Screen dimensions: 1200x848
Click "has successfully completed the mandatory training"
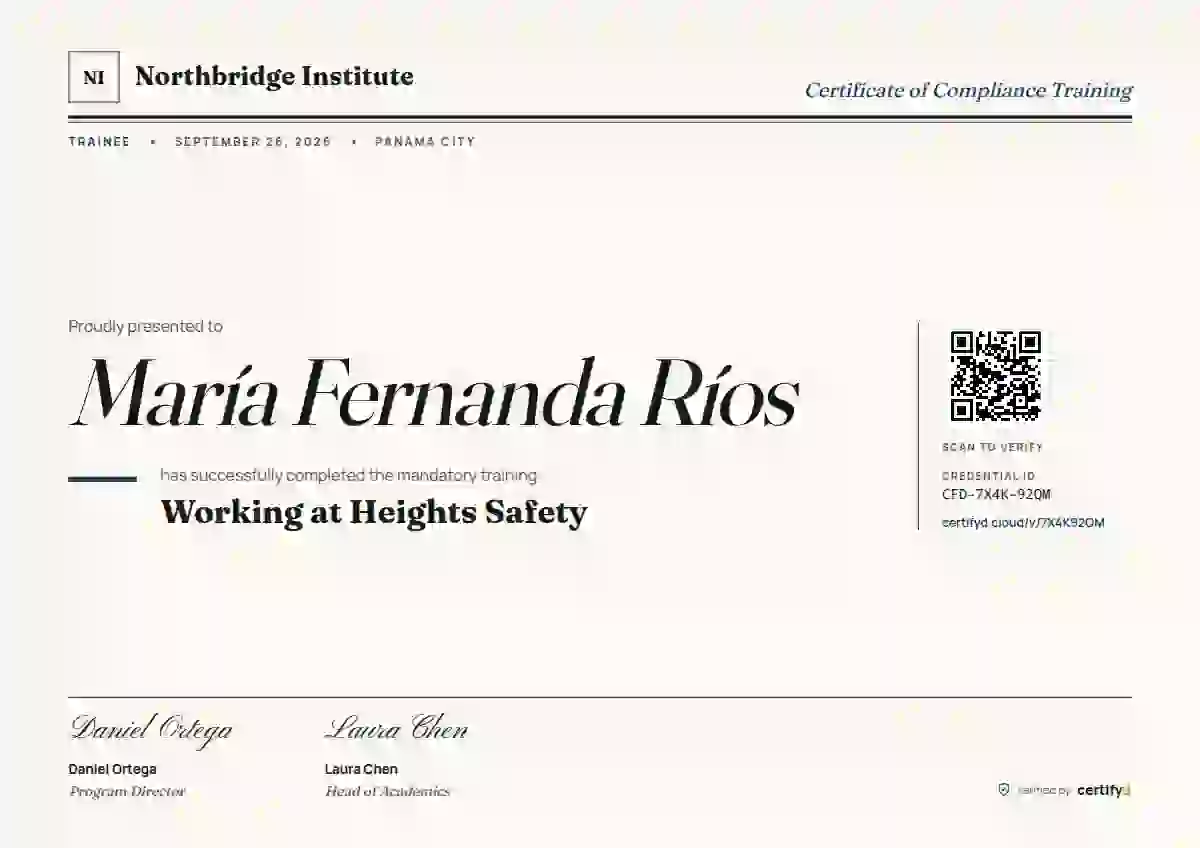pos(348,475)
